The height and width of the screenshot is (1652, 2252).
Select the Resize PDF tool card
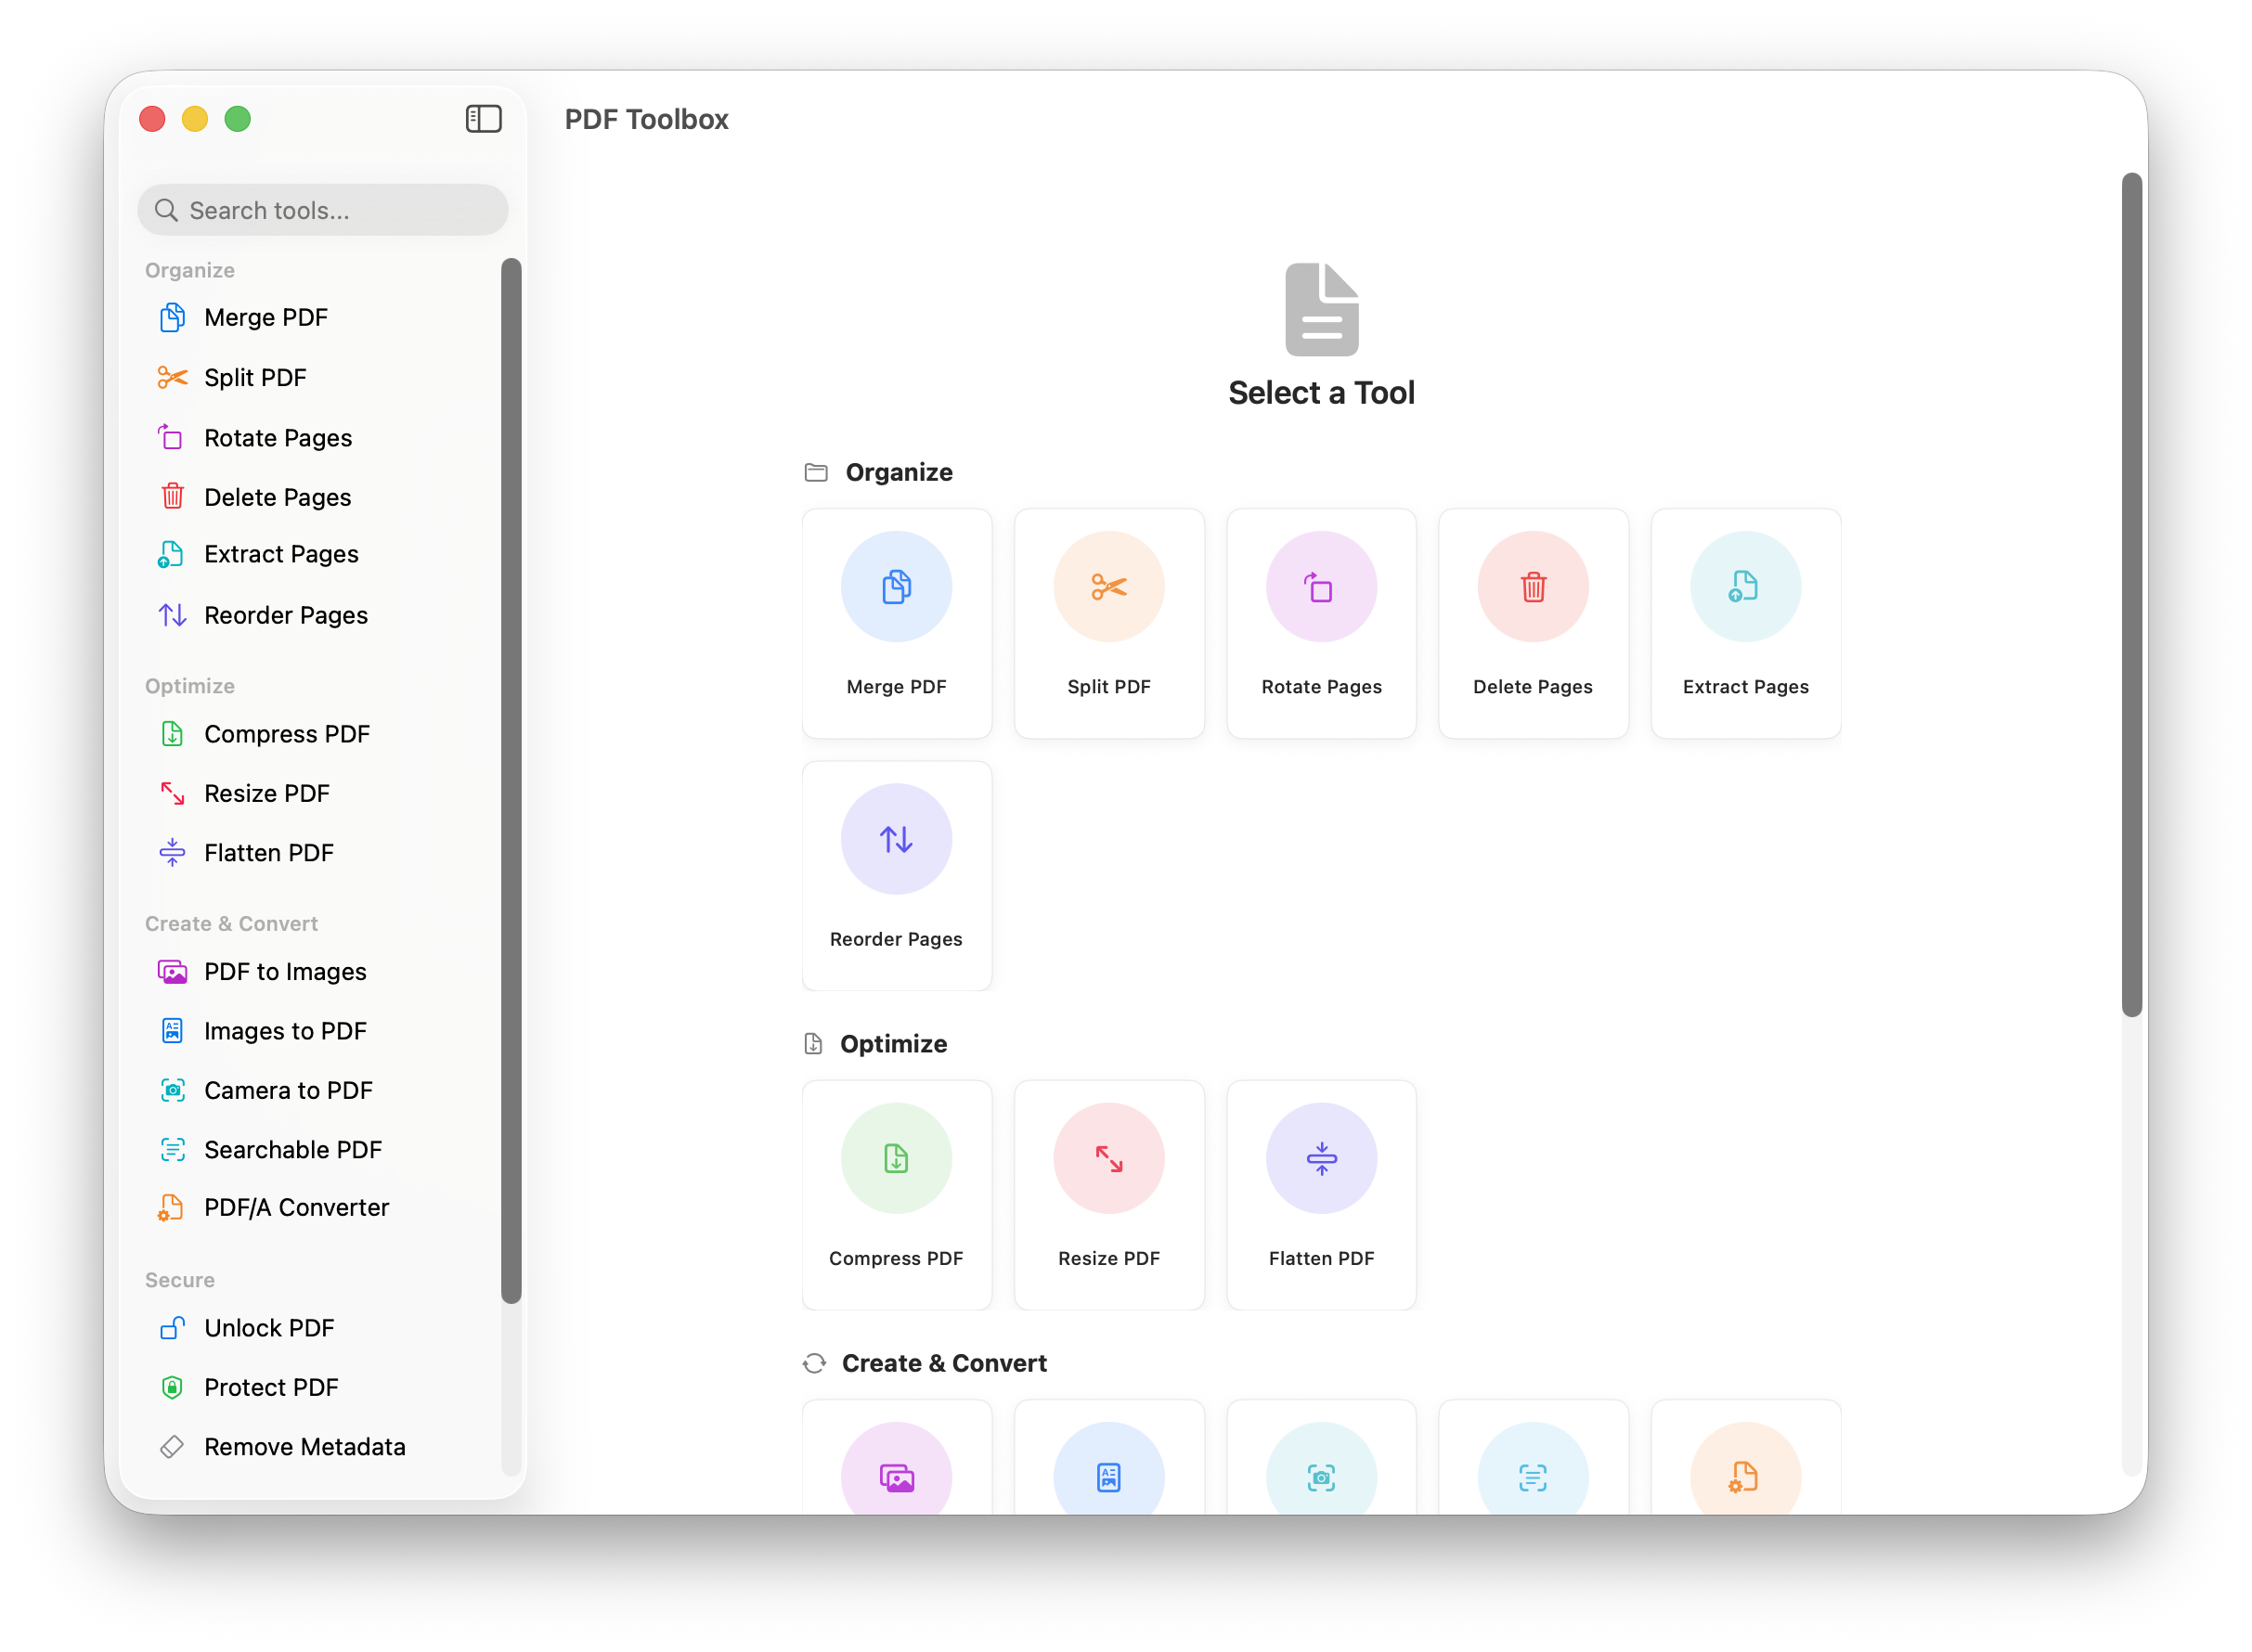[1108, 1195]
